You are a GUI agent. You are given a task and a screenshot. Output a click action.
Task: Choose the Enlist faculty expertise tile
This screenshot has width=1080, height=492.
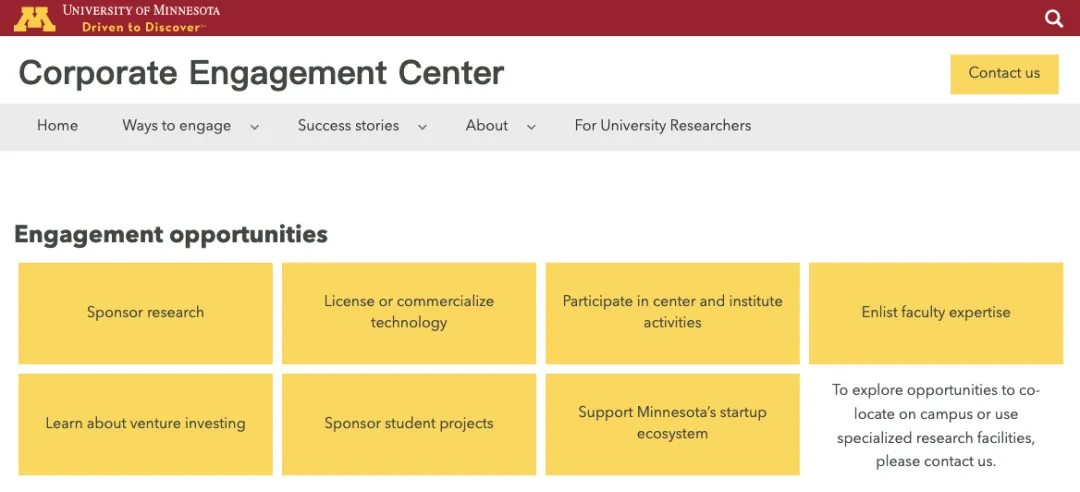[x=936, y=313]
